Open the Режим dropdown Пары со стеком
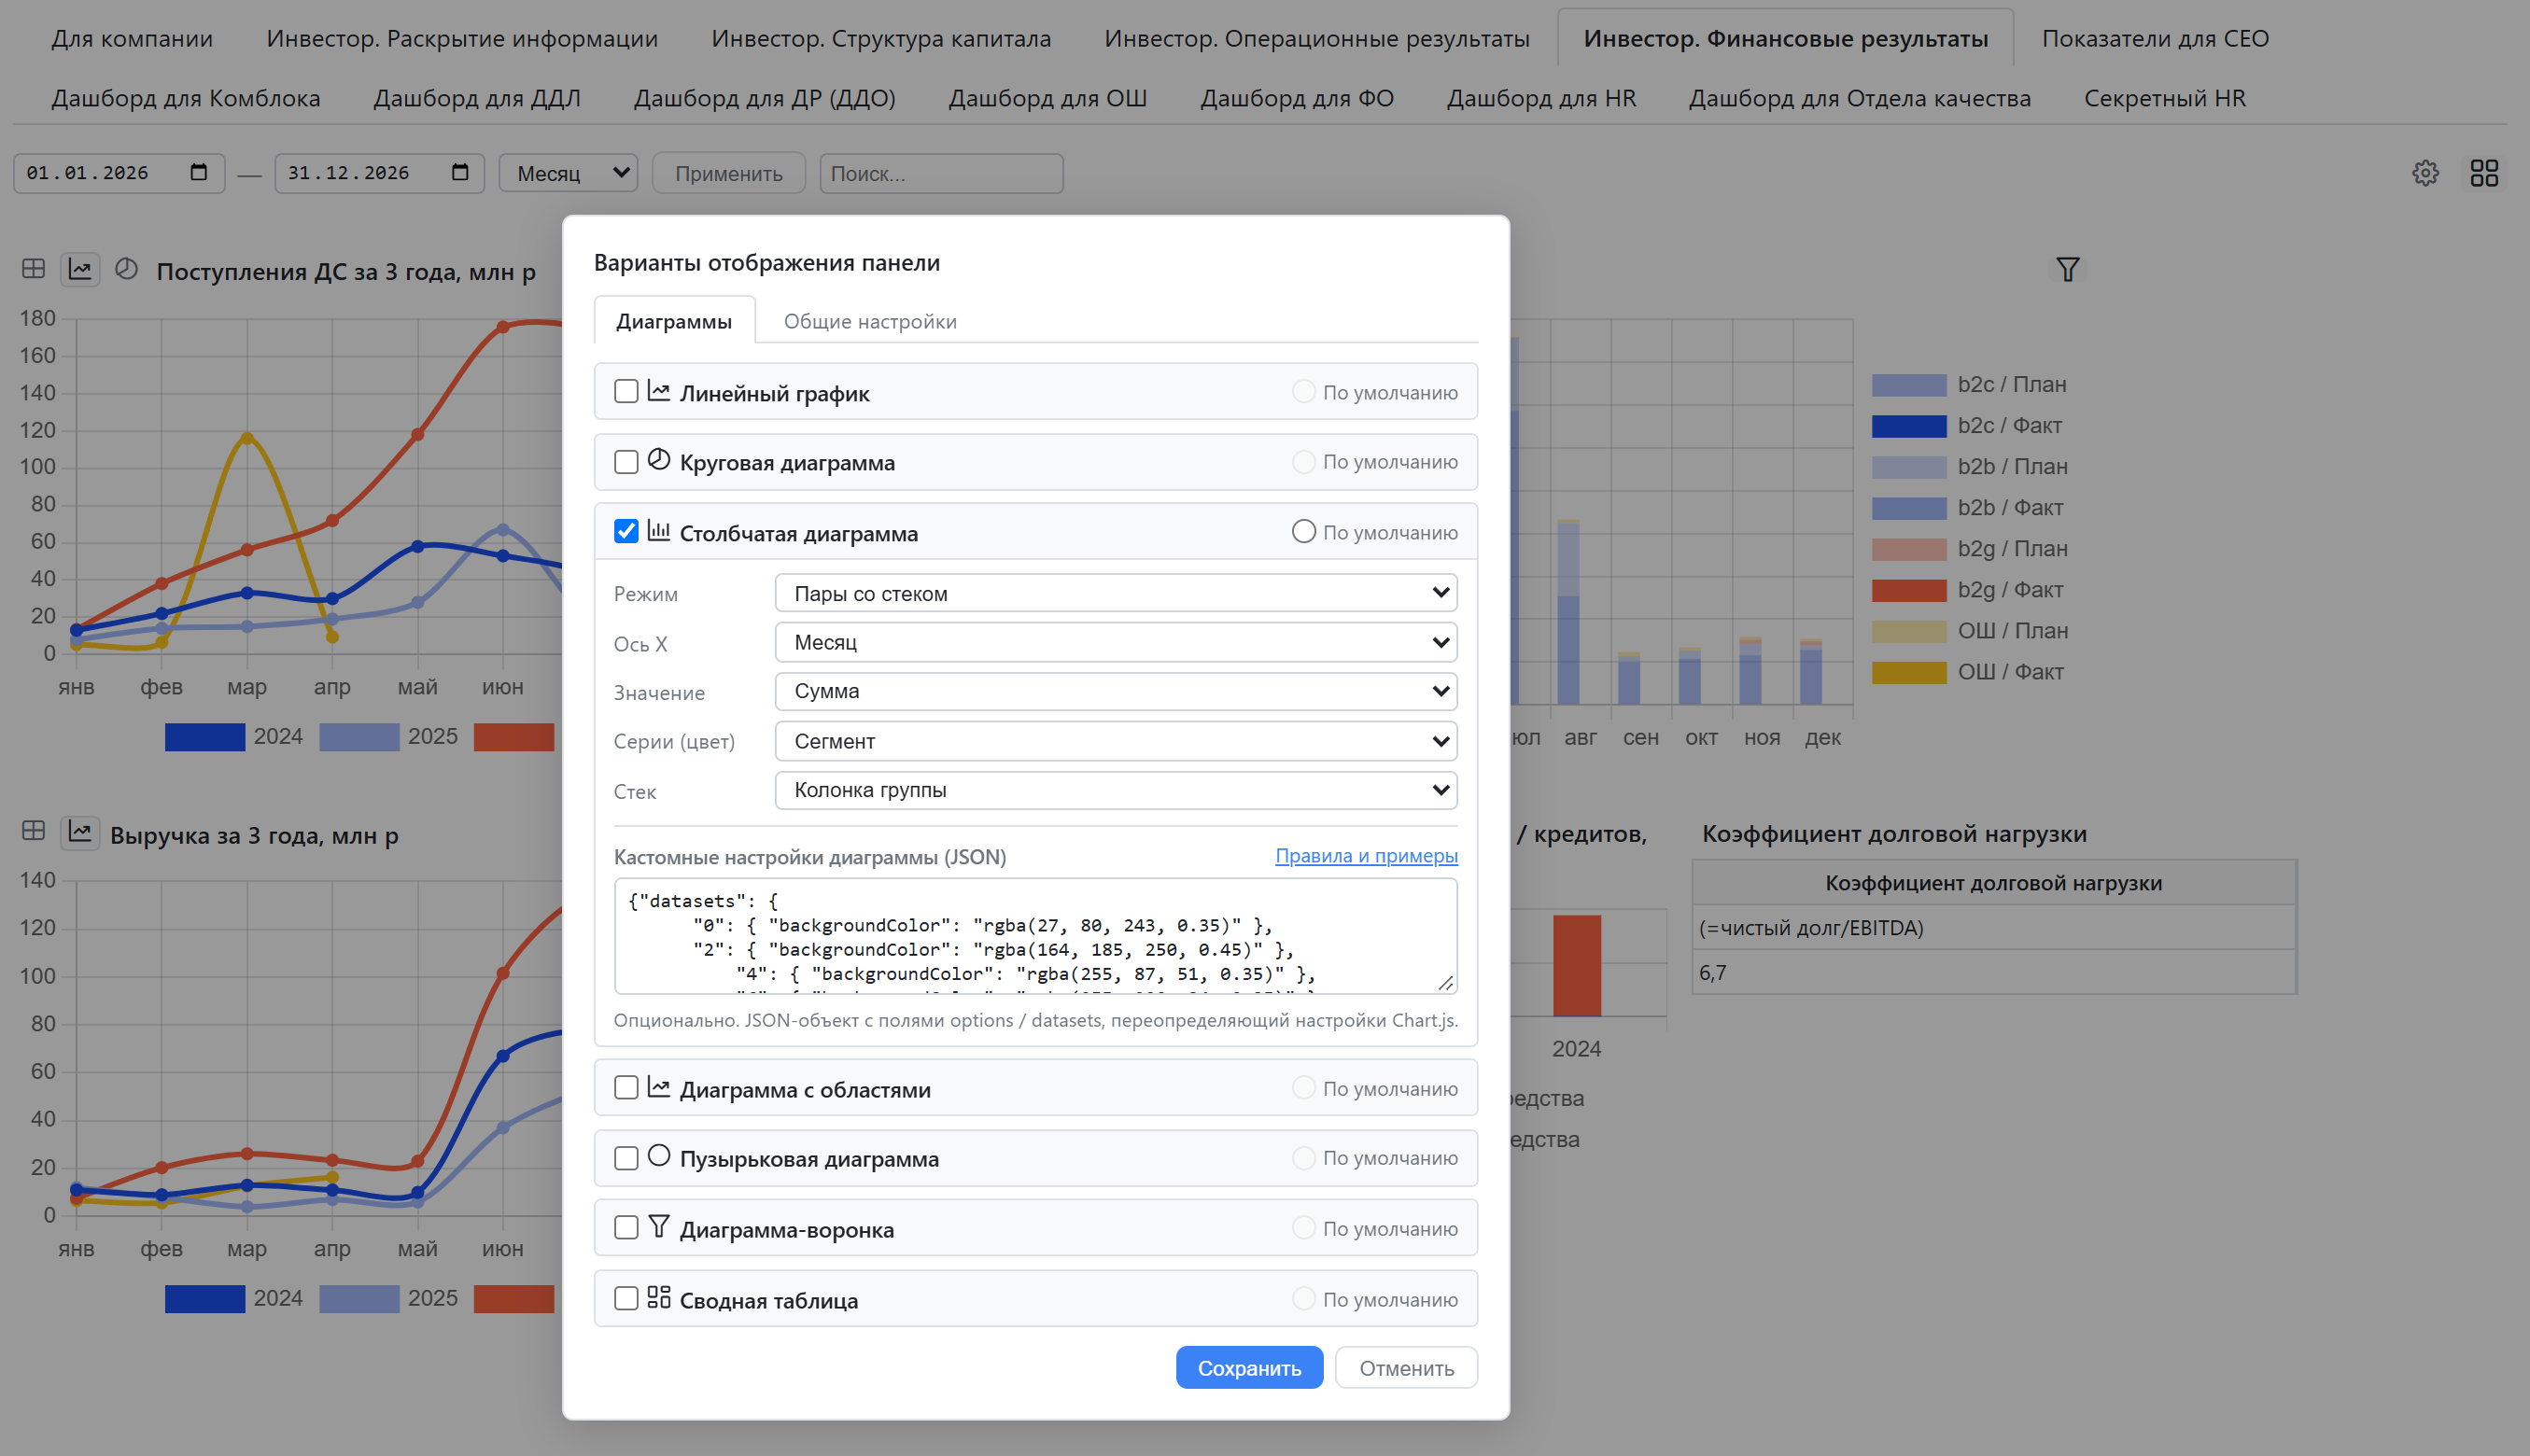Screen dimensions: 2530x1456 coord(1116,593)
